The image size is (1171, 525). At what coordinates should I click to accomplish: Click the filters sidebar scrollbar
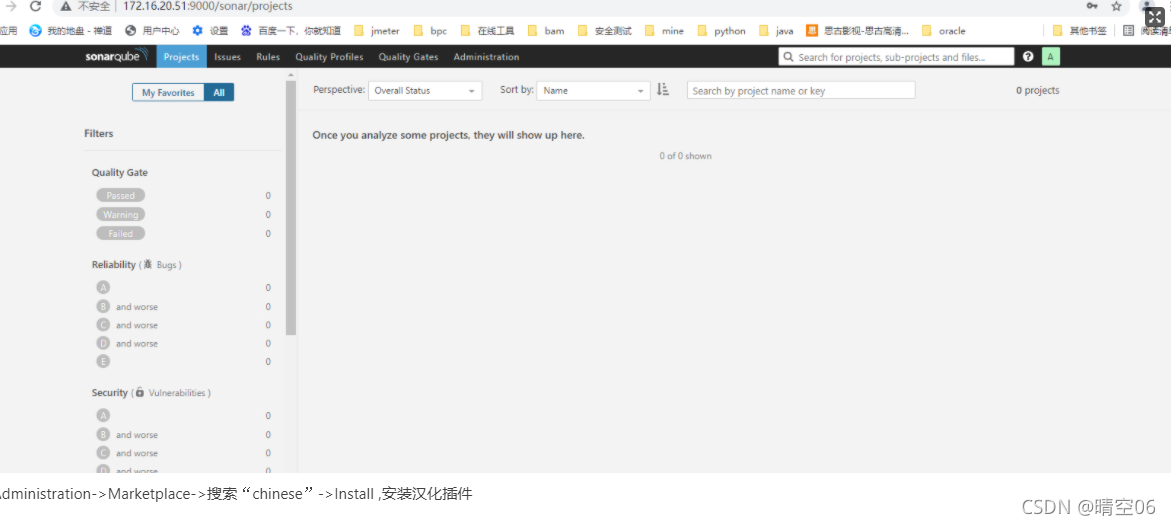click(291, 208)
